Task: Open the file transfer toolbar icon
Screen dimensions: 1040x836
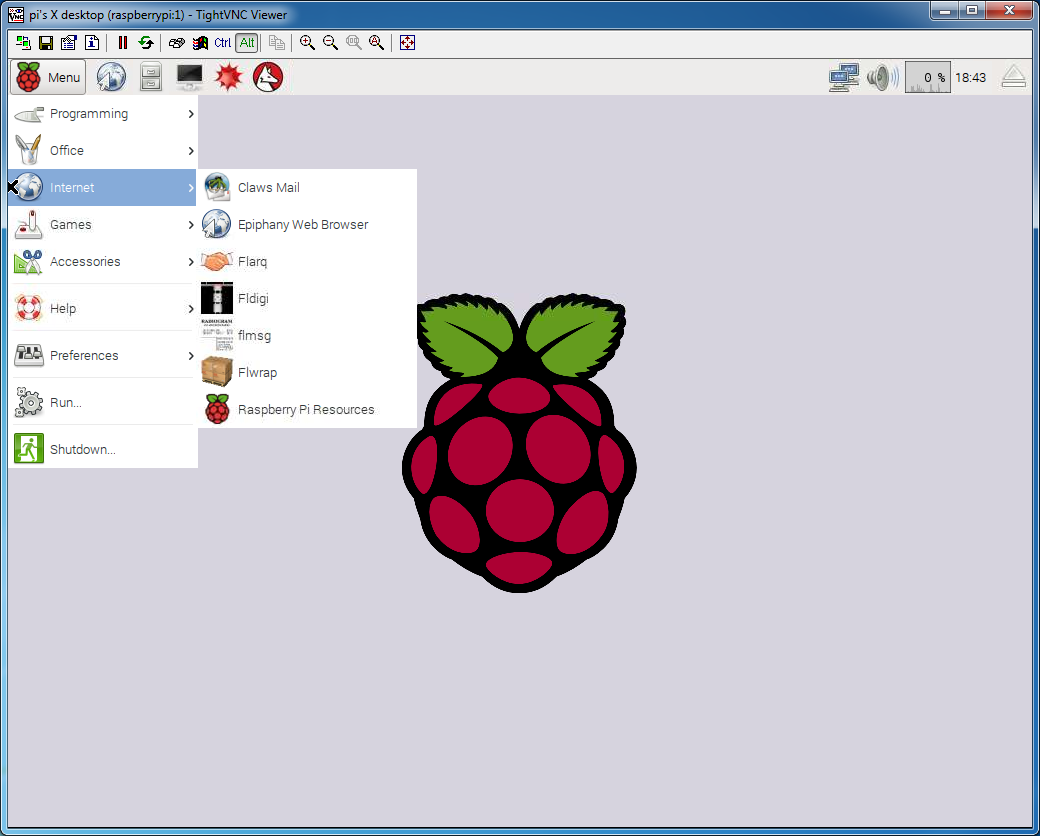Action: coord(277,43)
